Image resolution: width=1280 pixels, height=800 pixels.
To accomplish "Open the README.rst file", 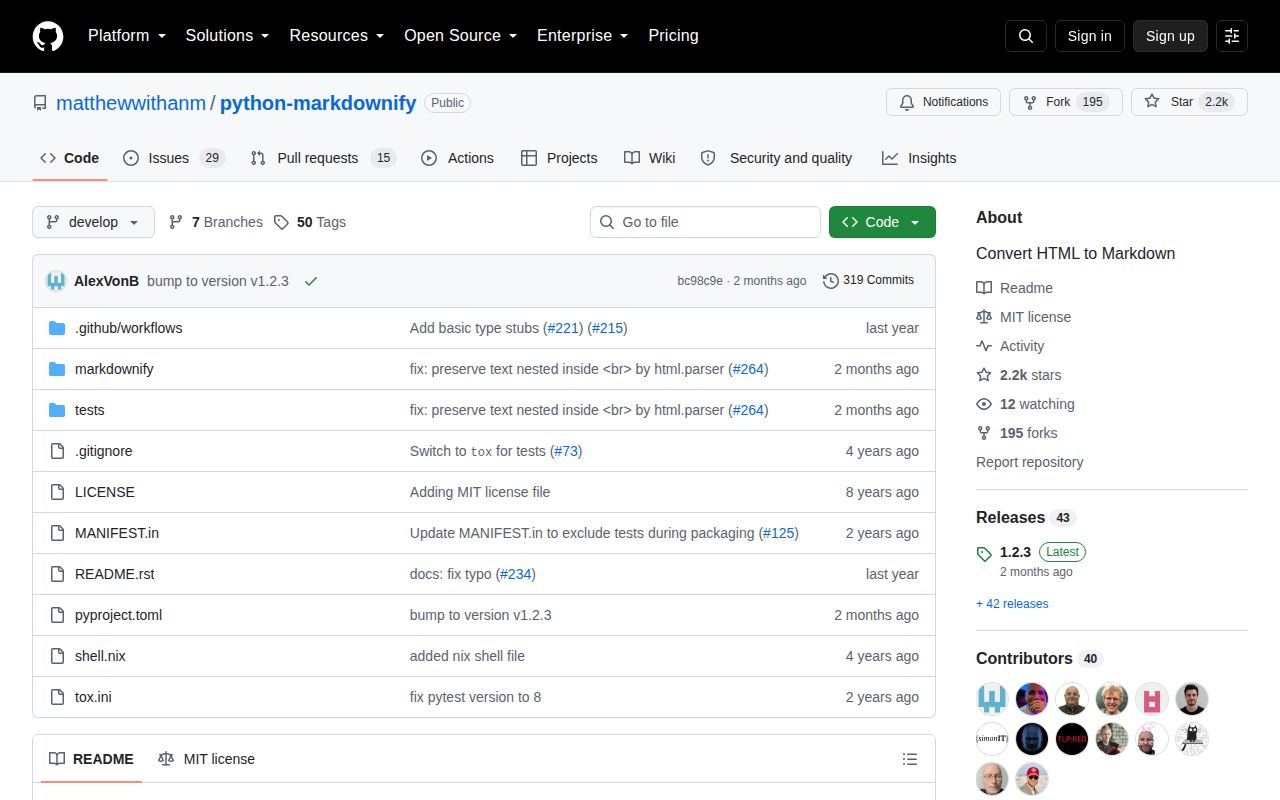I will click(x=114, y=574).
